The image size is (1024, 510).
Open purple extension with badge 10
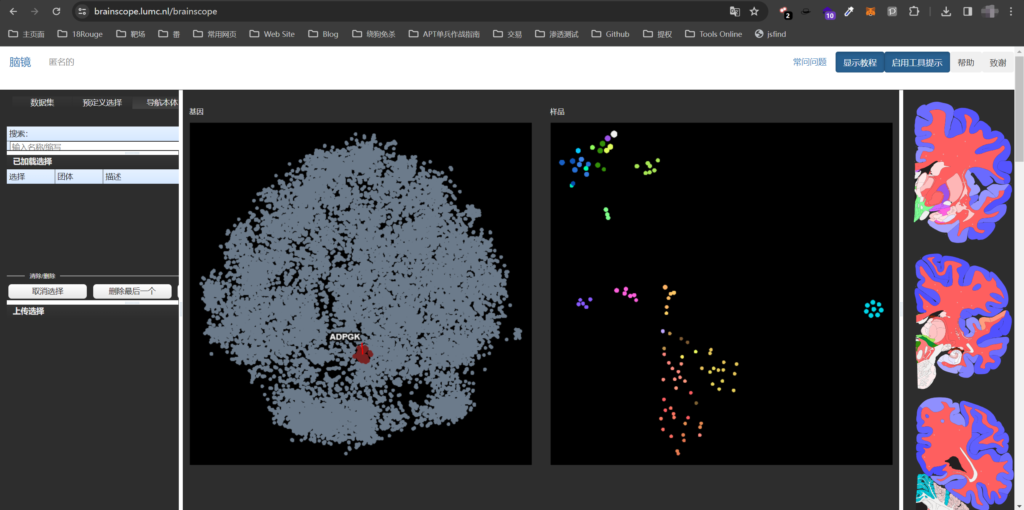coord(828,12)
